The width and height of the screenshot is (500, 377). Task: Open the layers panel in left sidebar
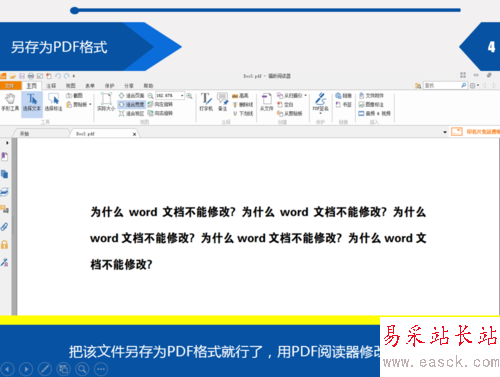[x=5, y=192]
